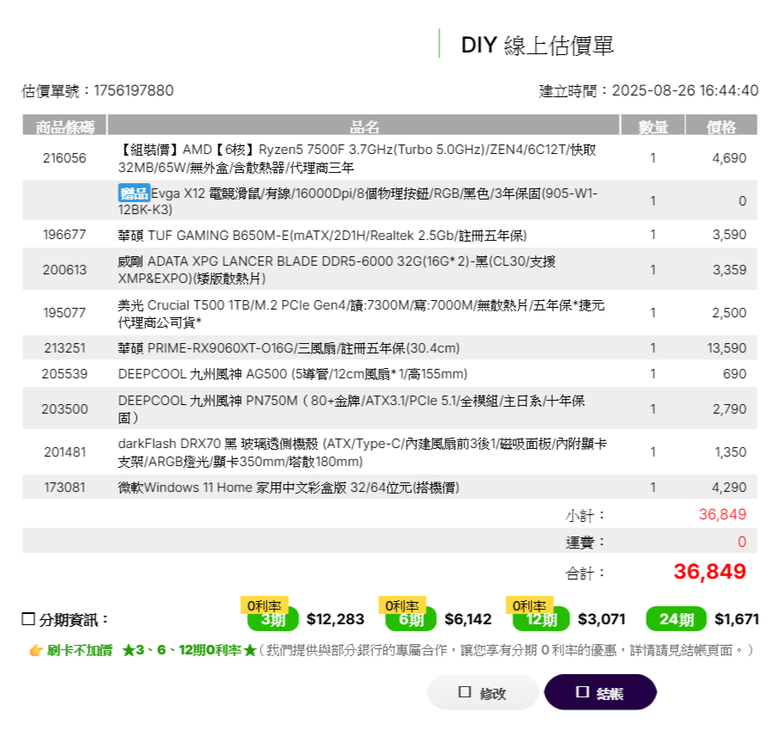Click the pointing hand emoji before 刷卡不加價
Viewport: 780px width, 730px height.
(x=36, y=650)
